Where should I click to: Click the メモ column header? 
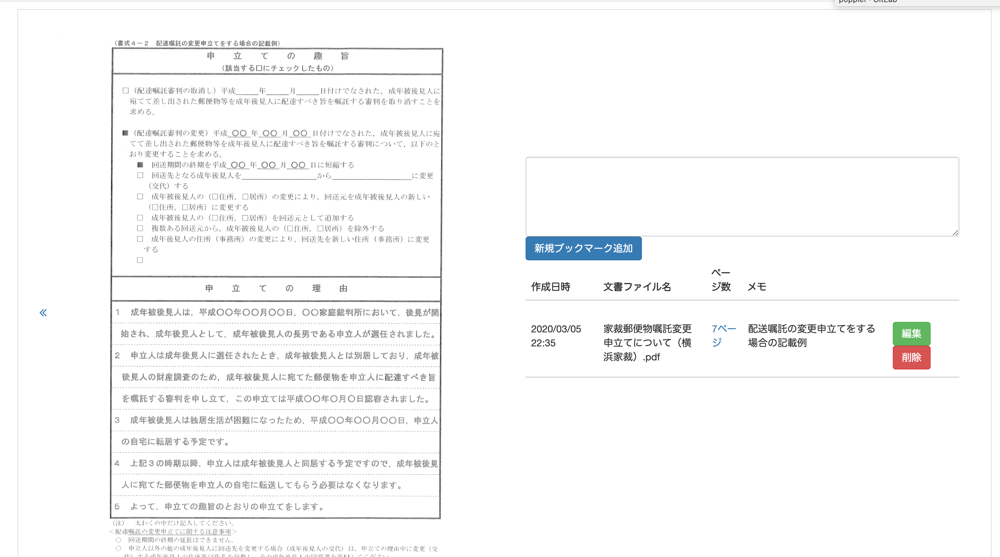[757, 287]
